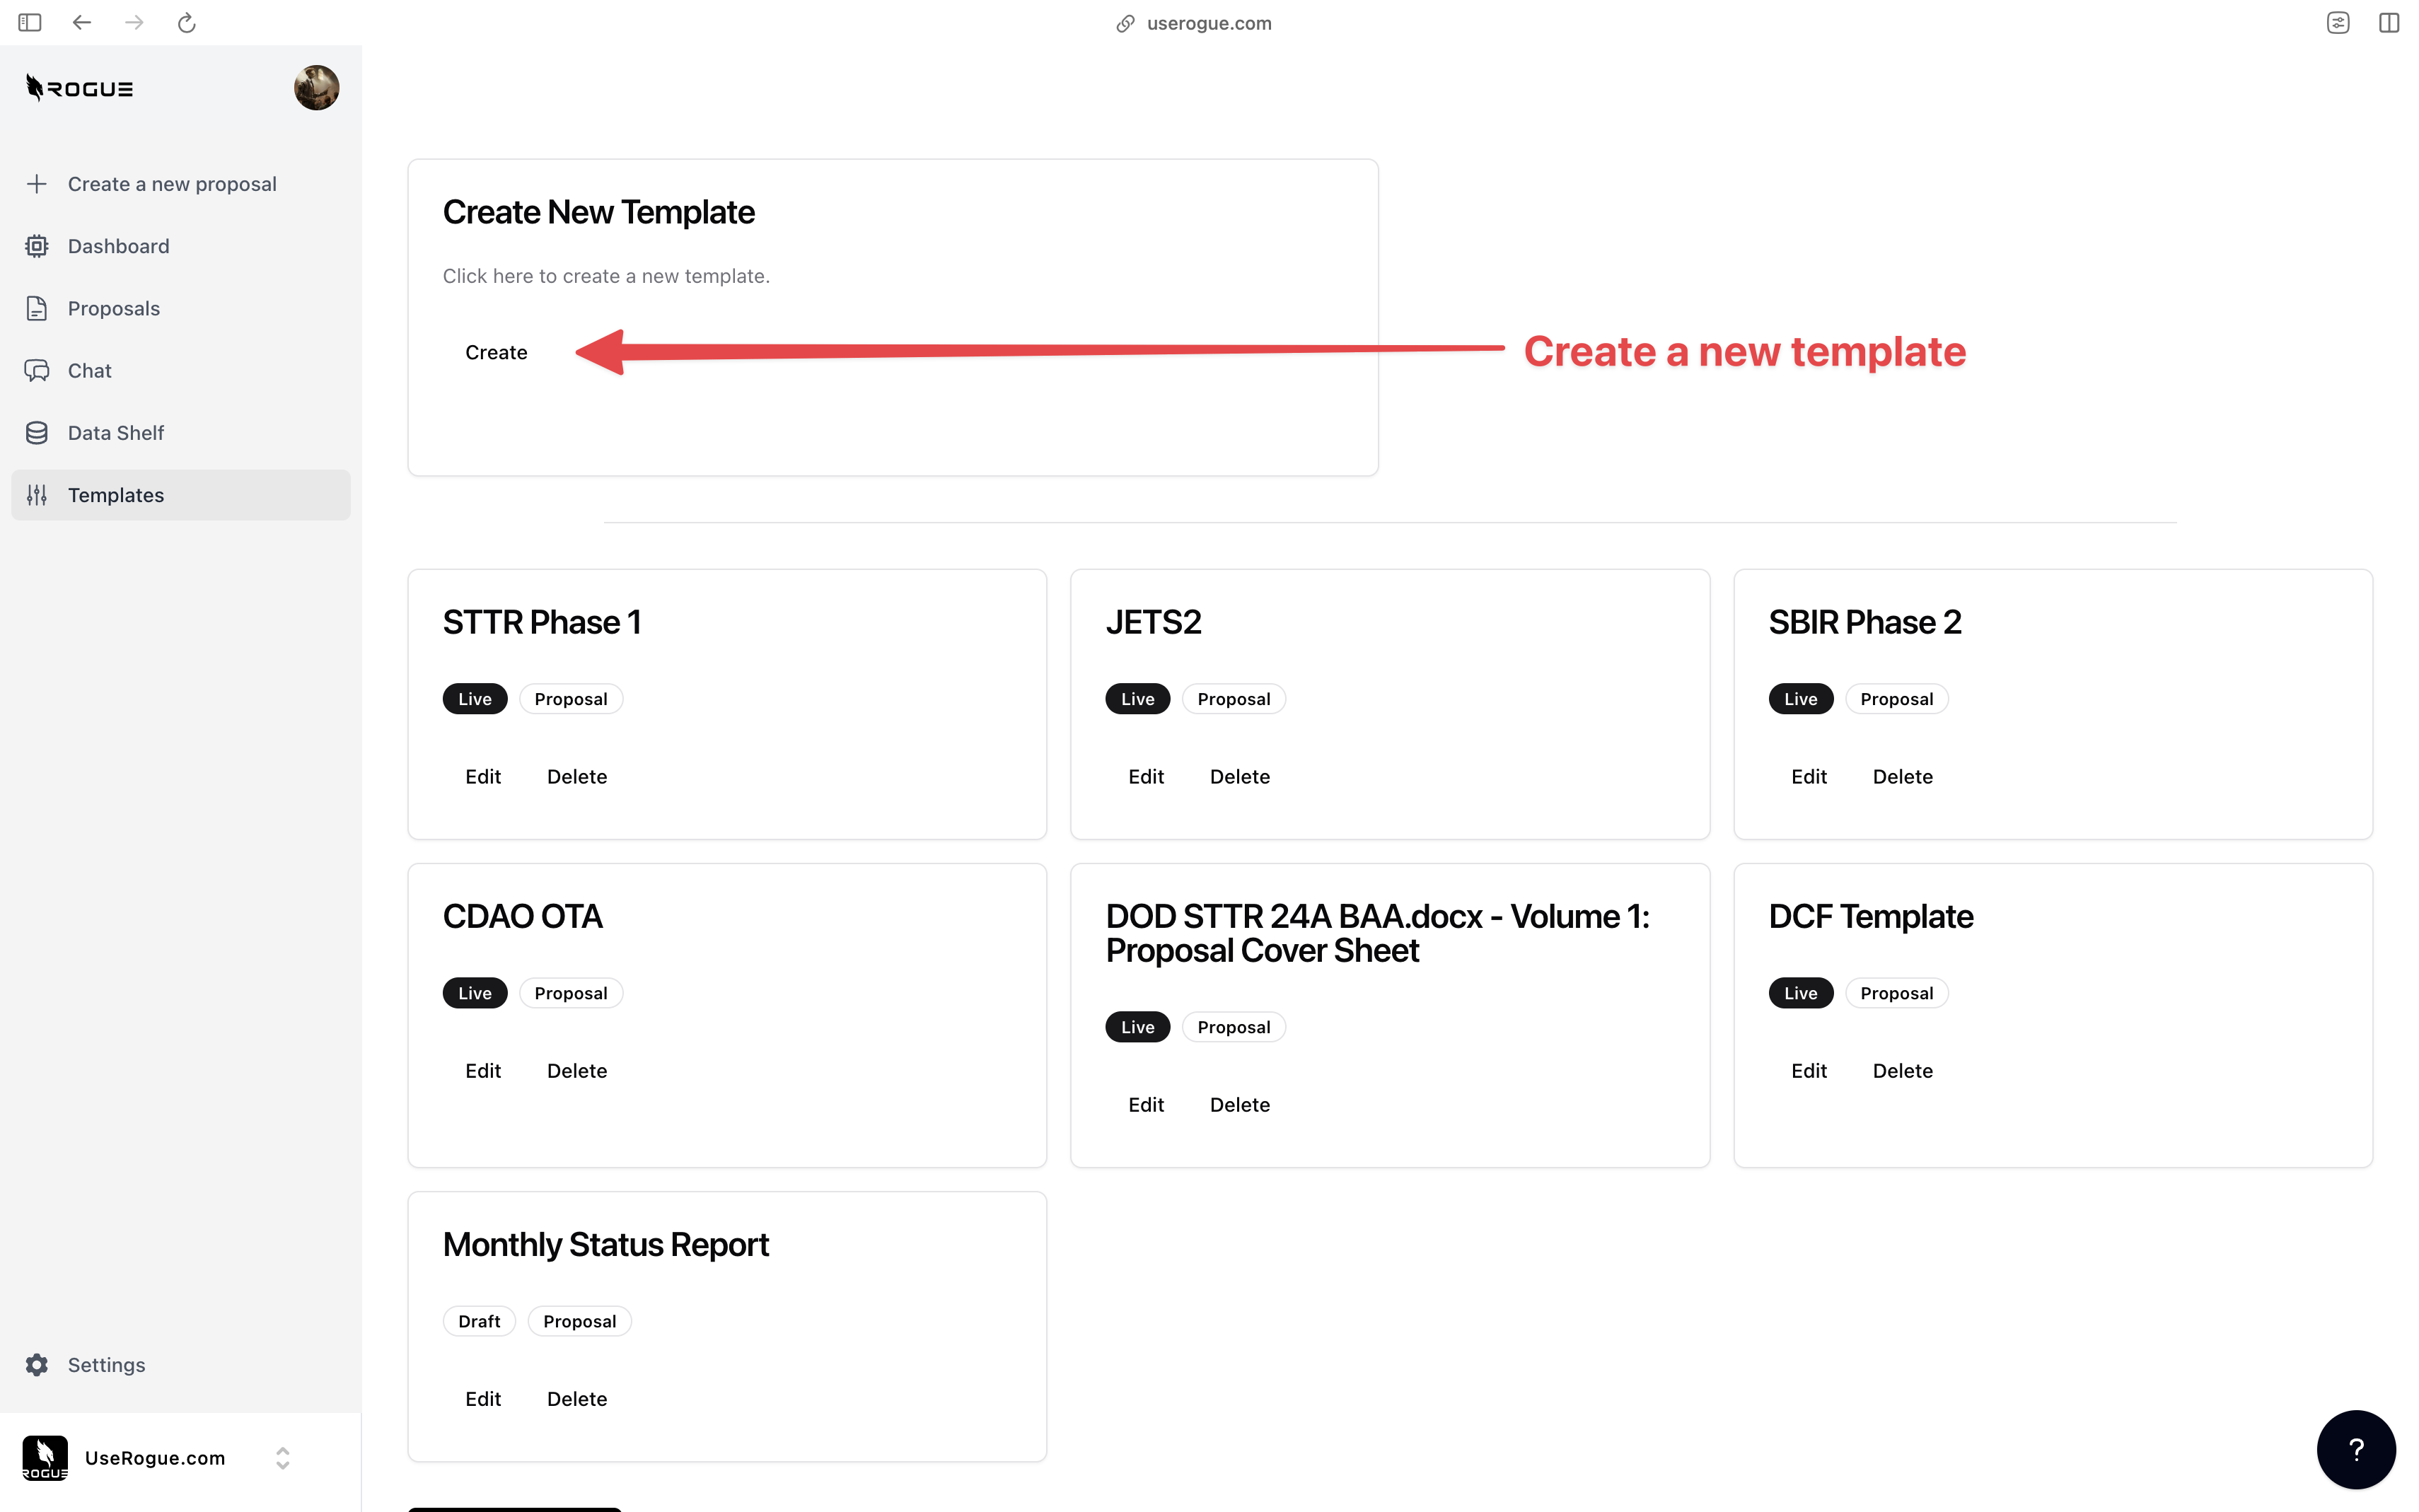
Task: Edit the STTR Phase 1 template
Action: pos(483,777)
